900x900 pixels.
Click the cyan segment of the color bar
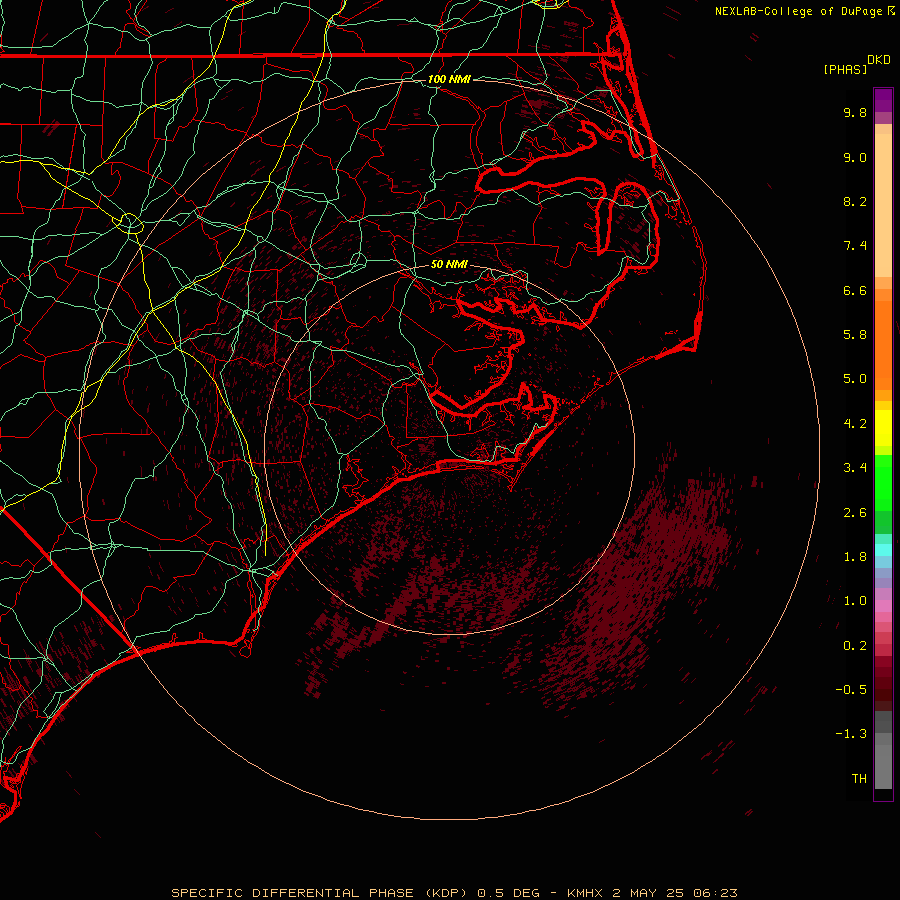click(x=883, y=550)
